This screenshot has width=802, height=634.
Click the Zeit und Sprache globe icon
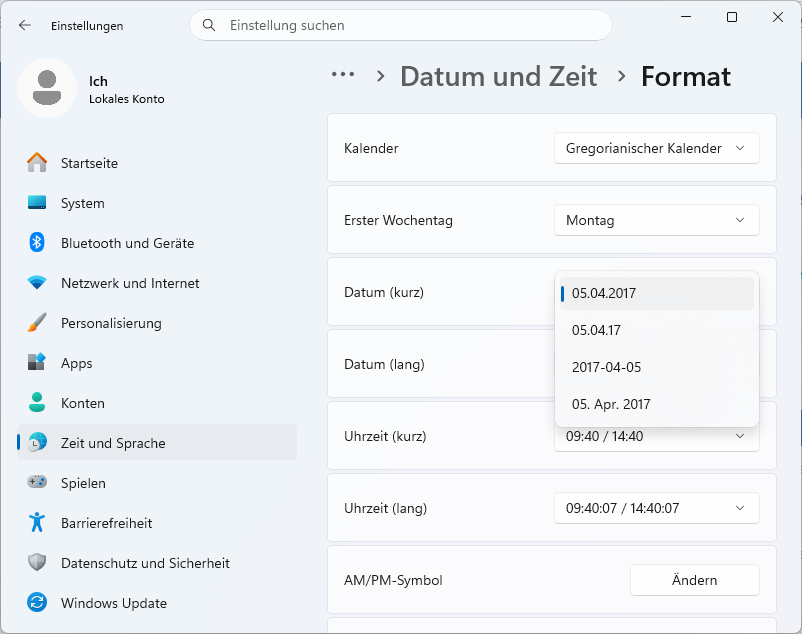pyautogui.click(x=37, y=443)
